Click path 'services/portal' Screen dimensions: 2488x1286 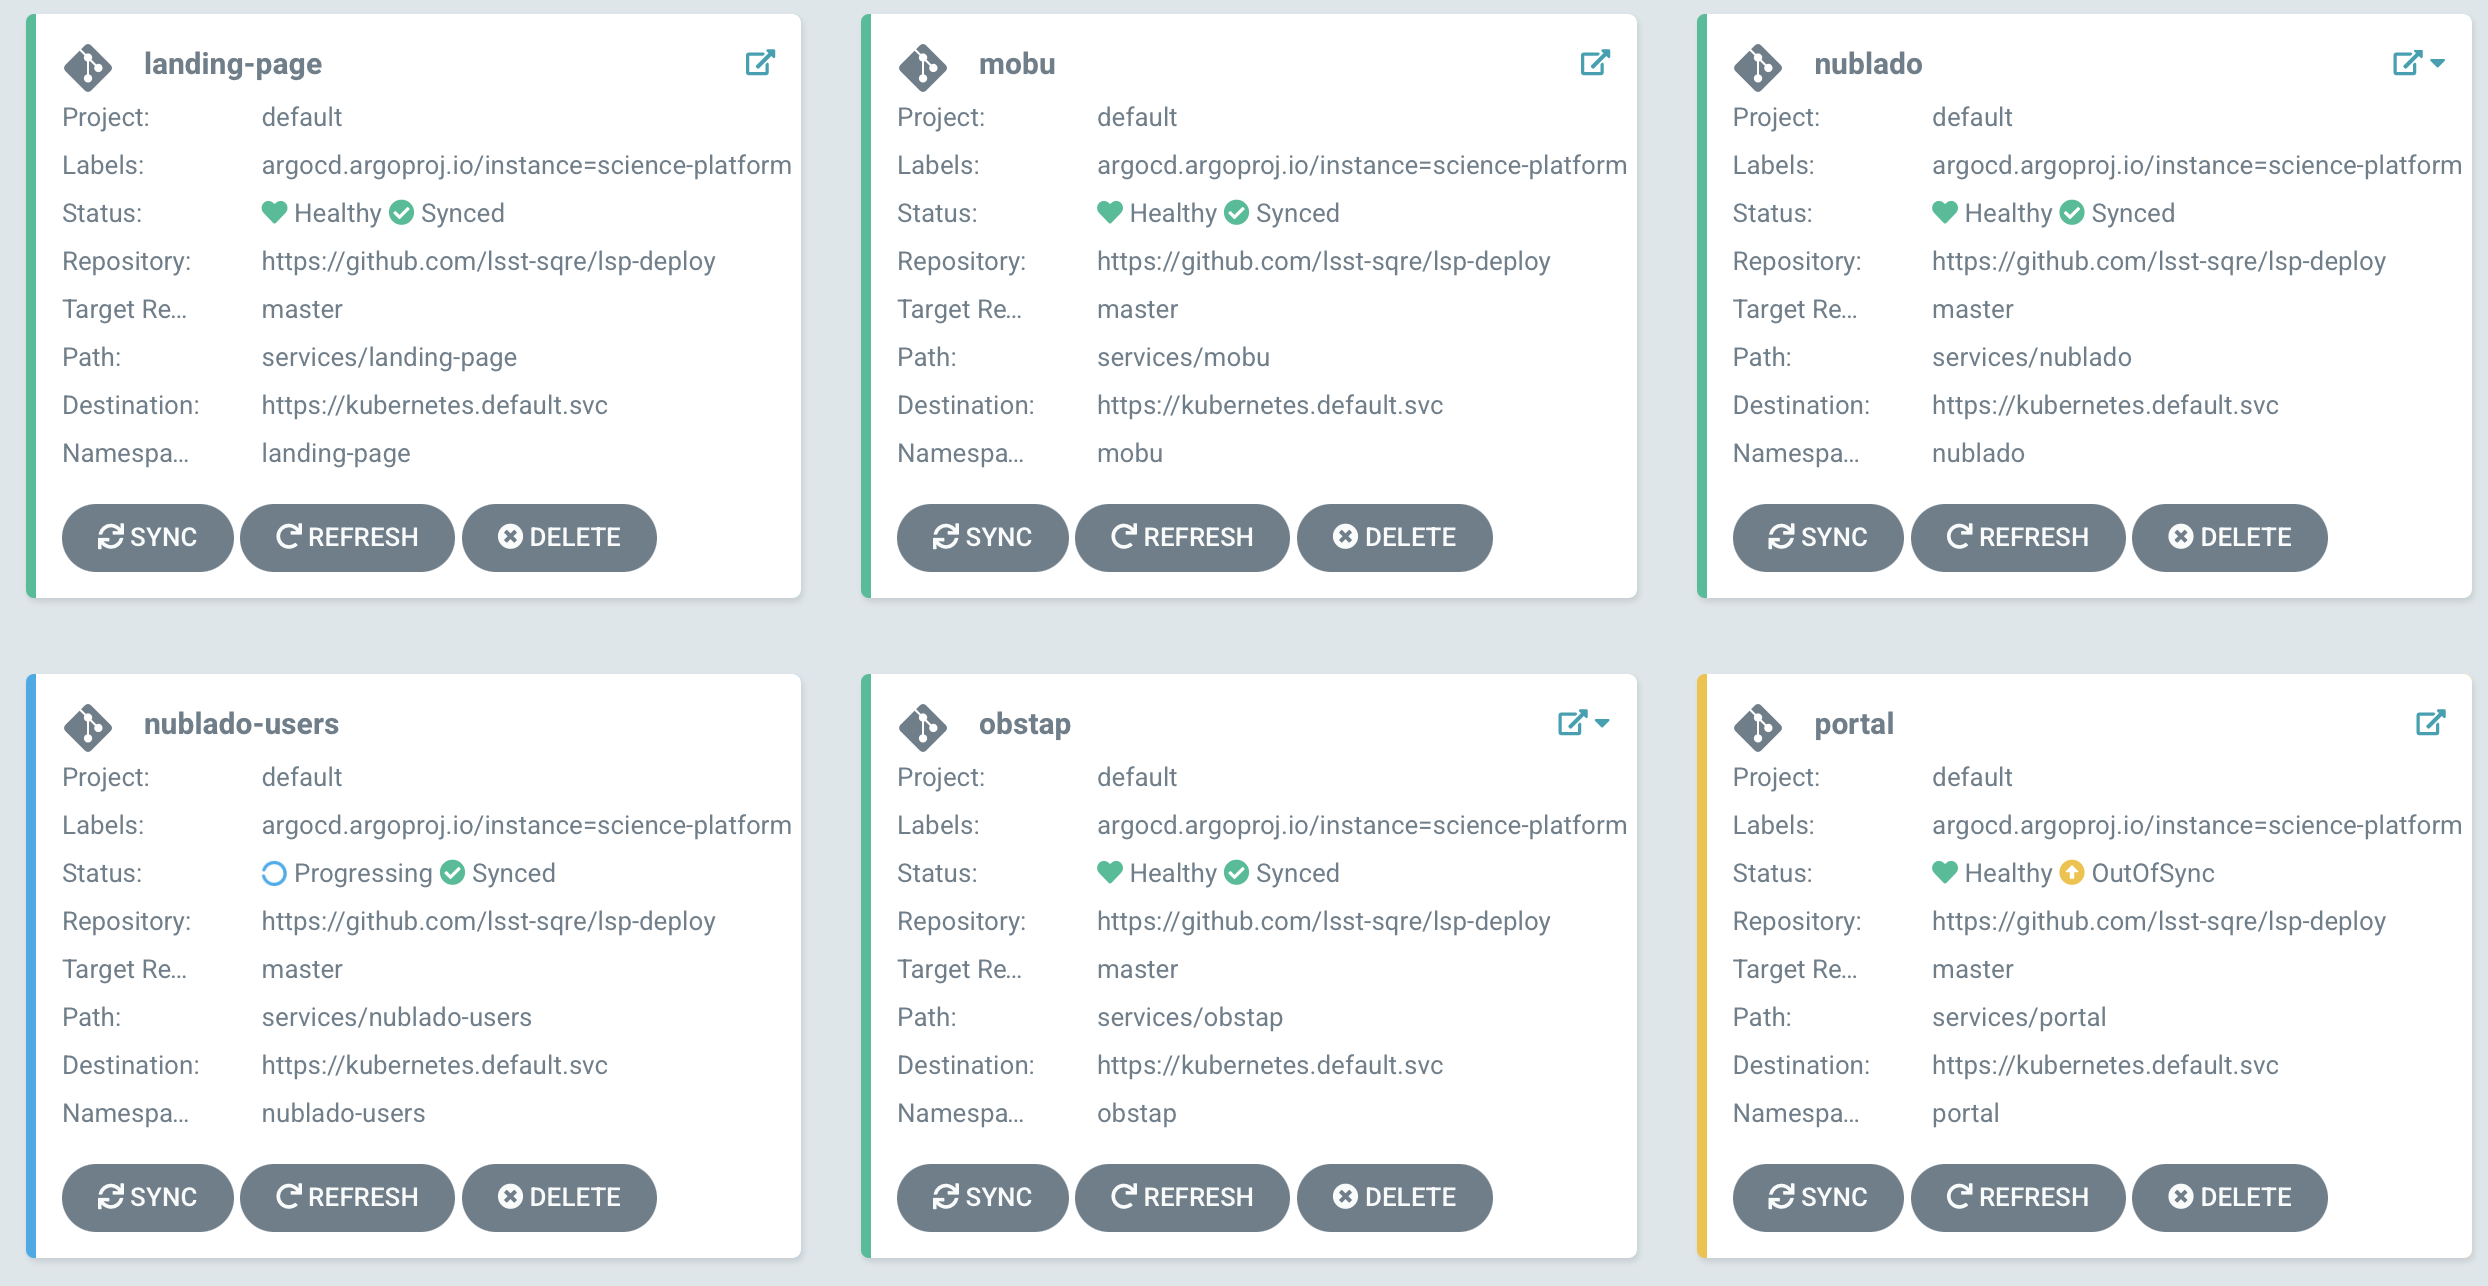pos(2019,1017)
